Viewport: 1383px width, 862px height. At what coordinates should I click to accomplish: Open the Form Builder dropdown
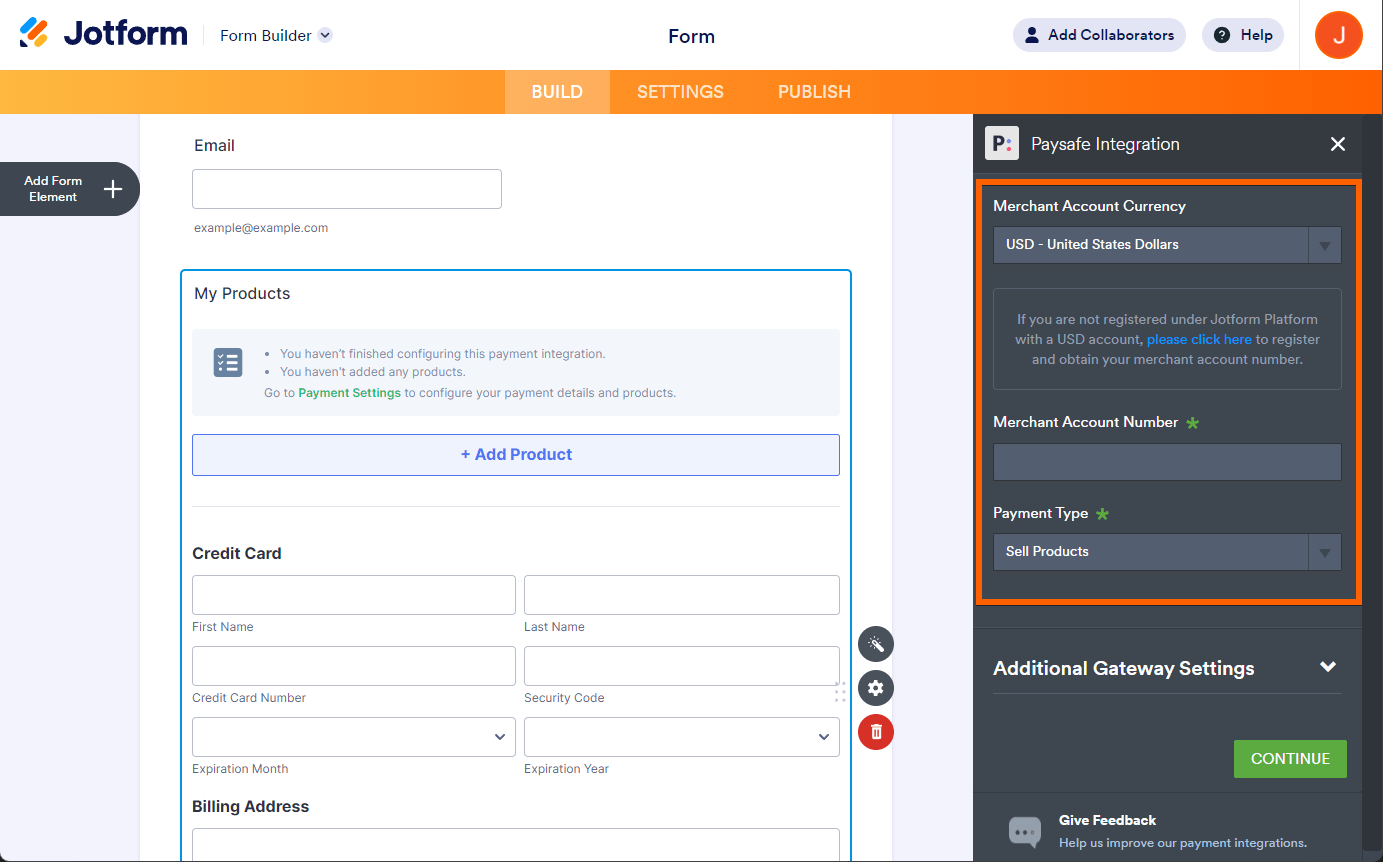276,35
